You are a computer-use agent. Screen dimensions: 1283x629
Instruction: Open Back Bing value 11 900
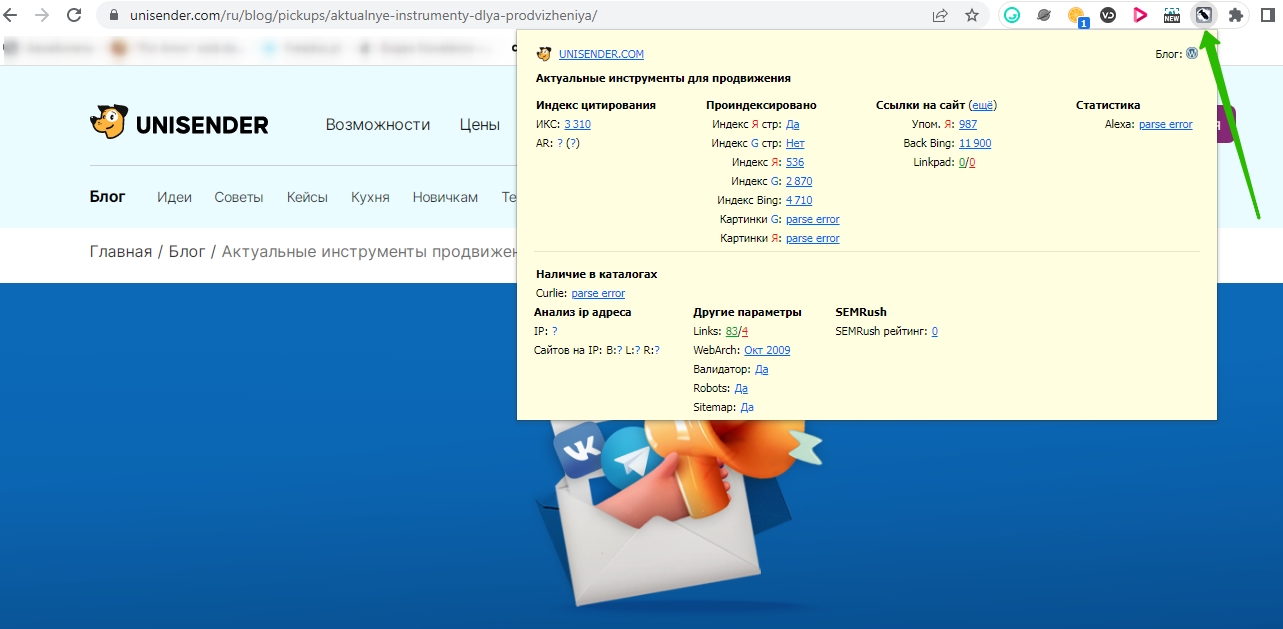(975, 144)
